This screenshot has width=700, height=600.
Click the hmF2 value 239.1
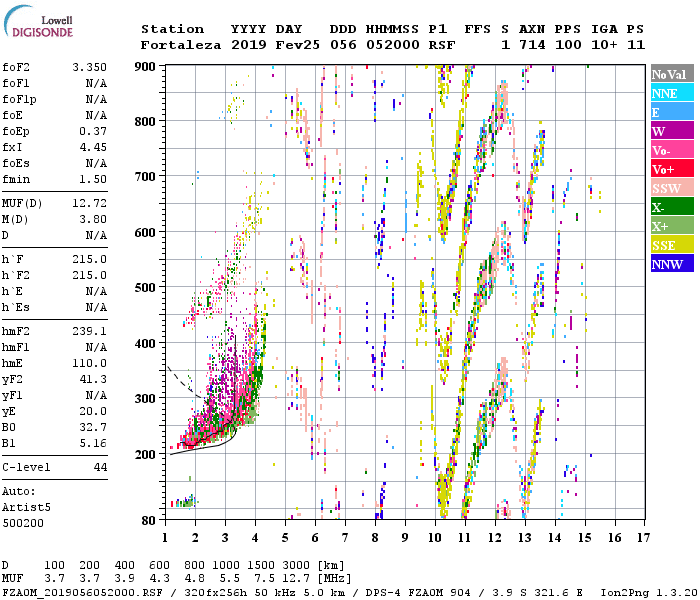coord(90,331)
